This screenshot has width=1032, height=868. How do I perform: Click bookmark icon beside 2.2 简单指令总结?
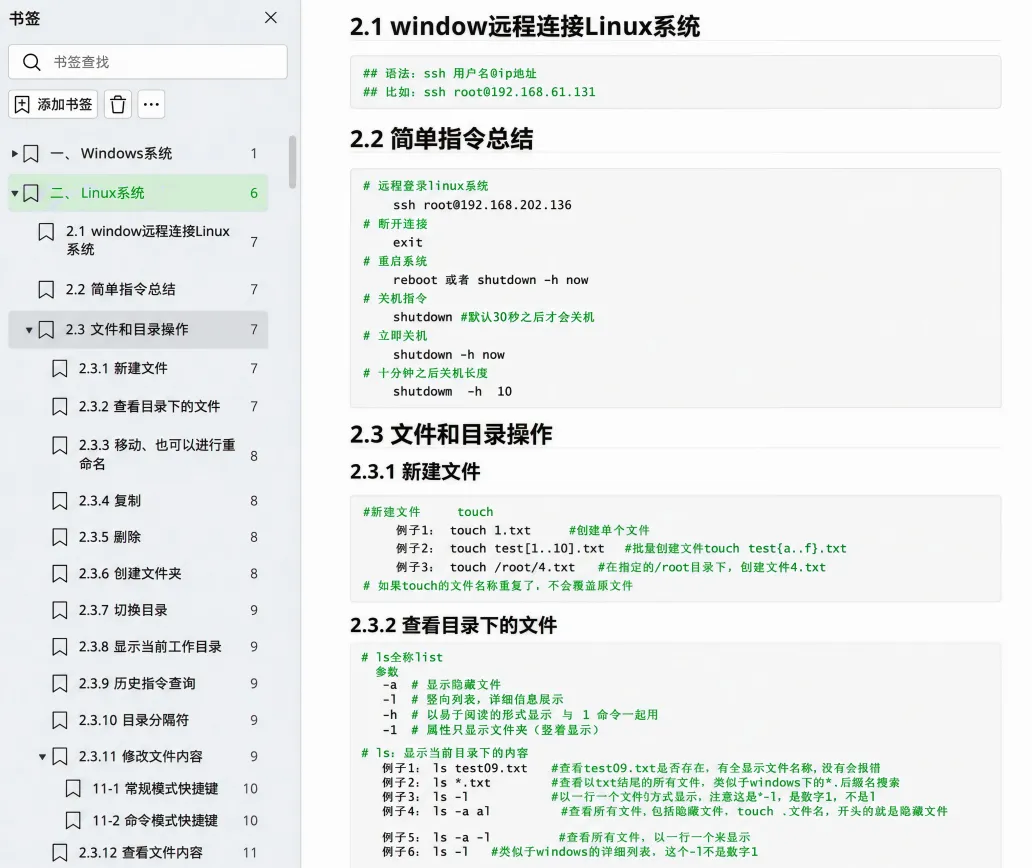coord(46,290)
